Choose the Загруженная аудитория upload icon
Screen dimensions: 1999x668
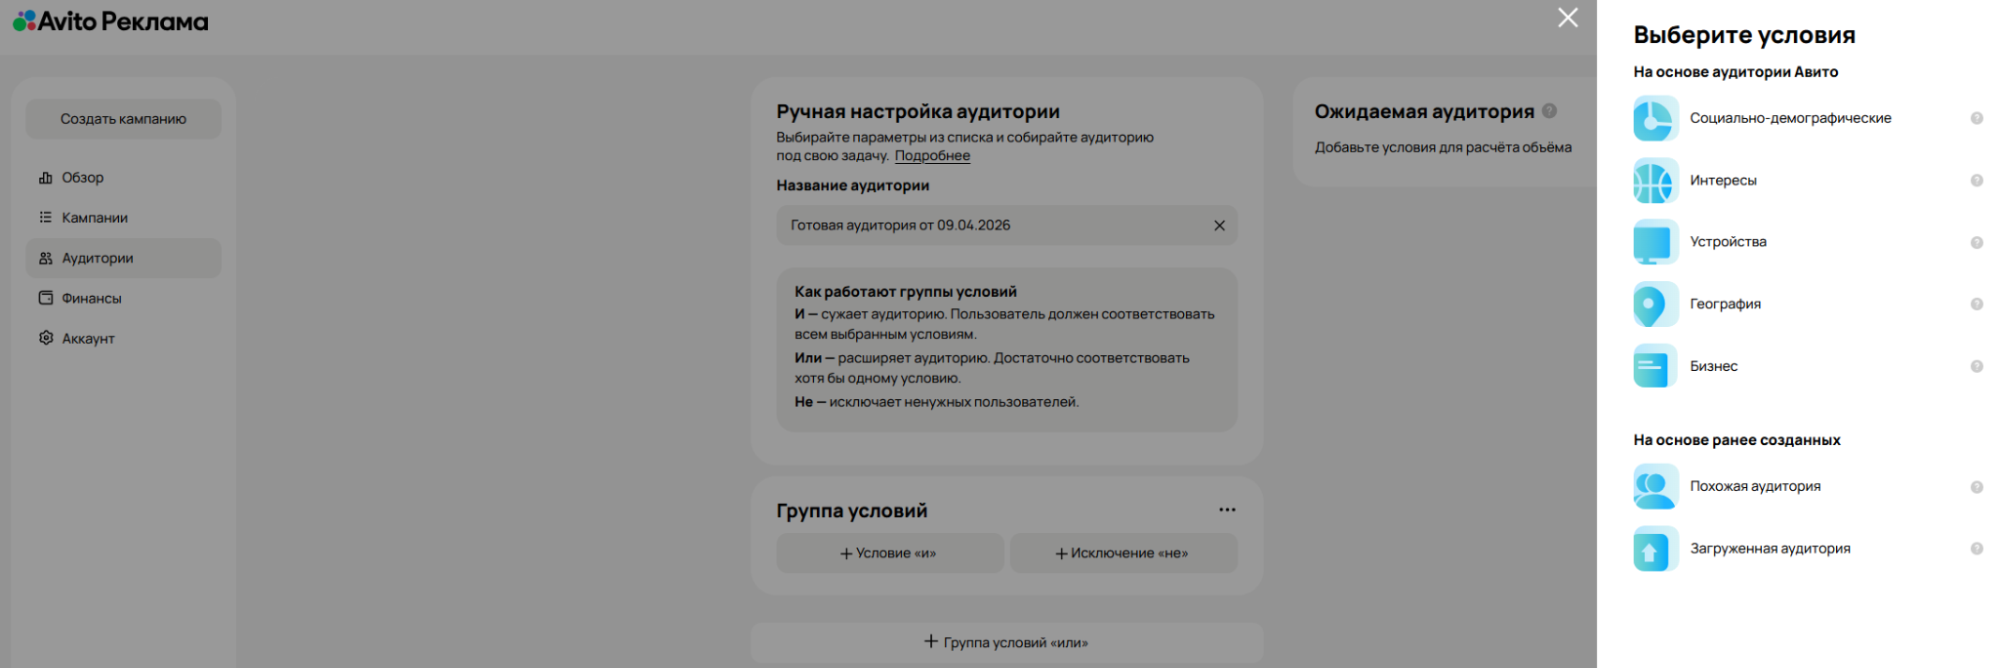point(1655,549)
